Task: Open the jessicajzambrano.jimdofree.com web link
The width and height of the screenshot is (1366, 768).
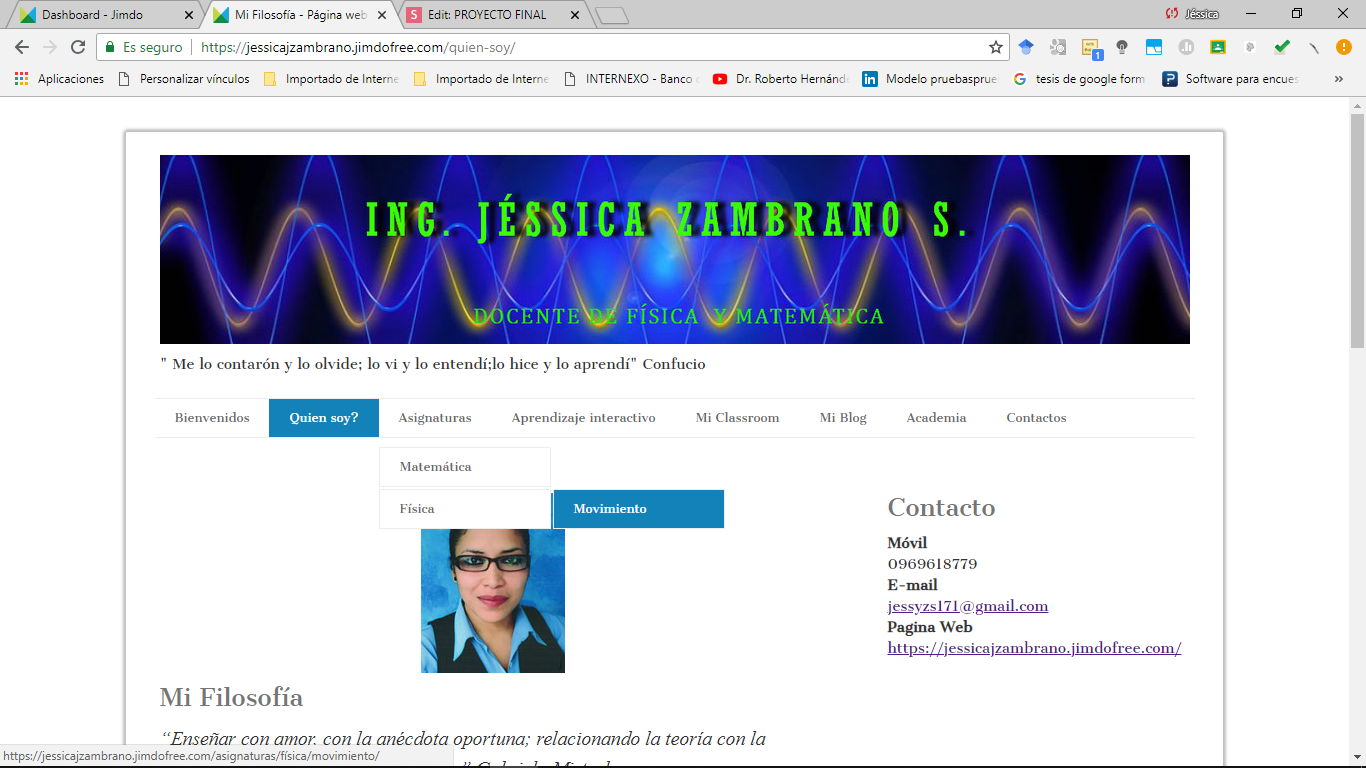Action: 1035,648
